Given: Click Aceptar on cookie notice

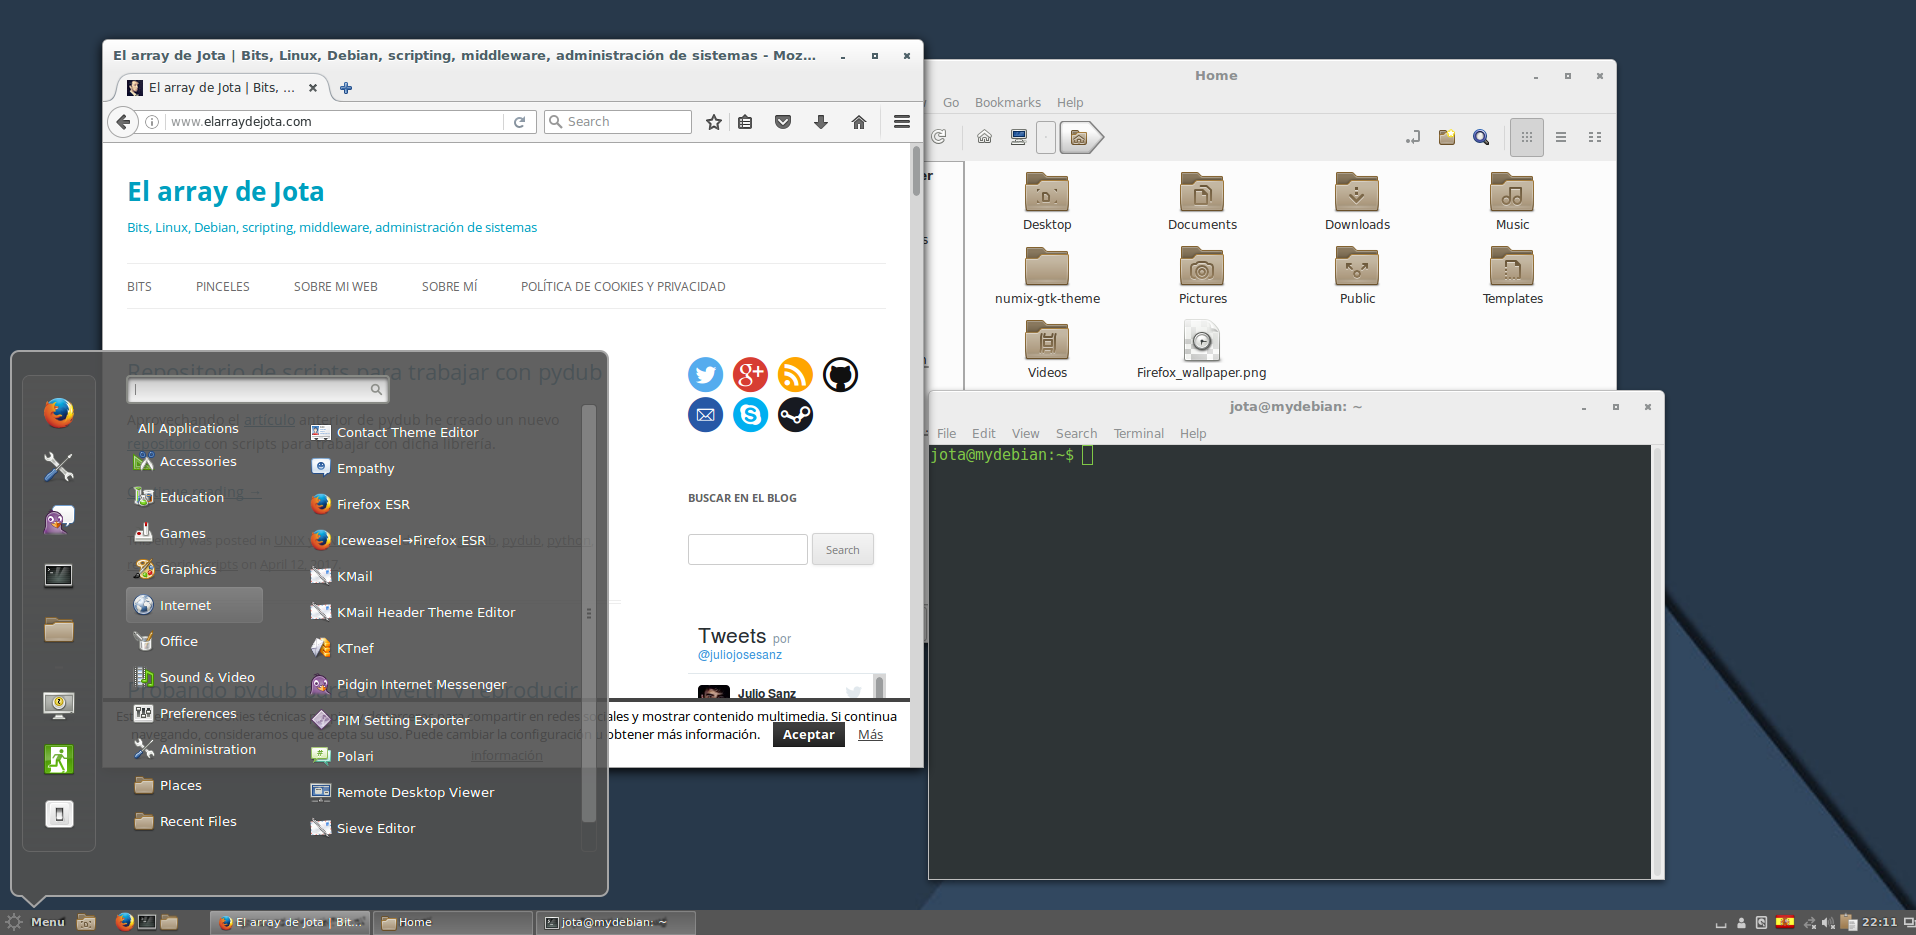Looking at the screenshot, I should 809,735.
